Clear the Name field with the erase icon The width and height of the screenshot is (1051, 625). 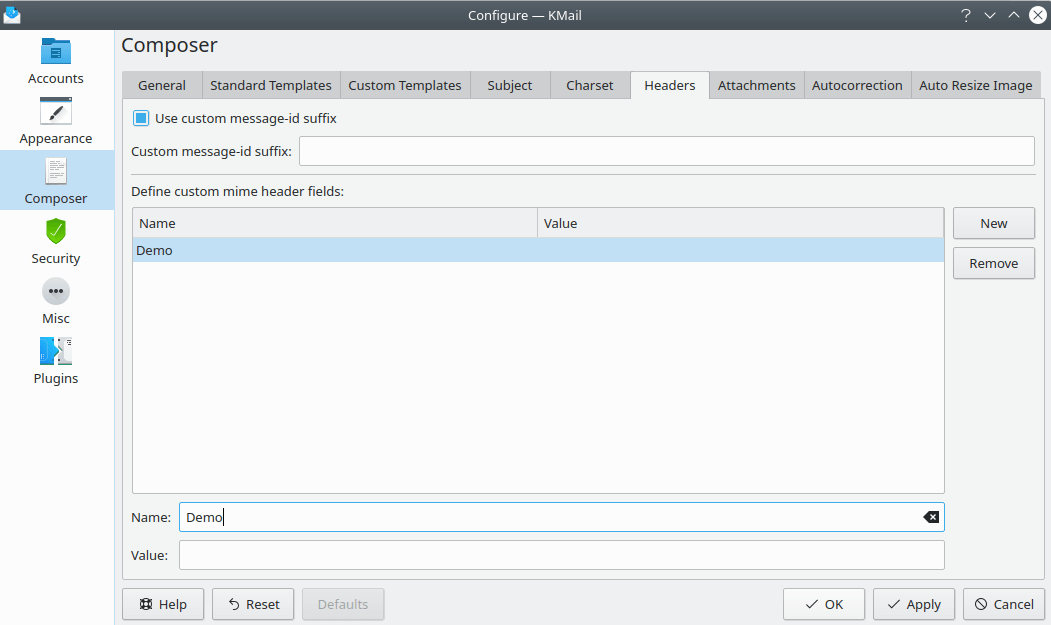[x=930, y=517]
